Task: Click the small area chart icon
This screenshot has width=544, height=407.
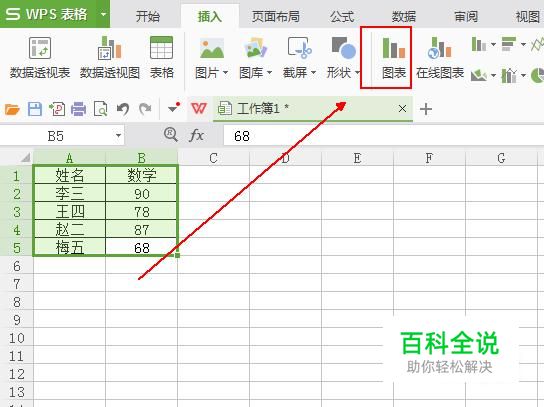Action: pos(478,75)
